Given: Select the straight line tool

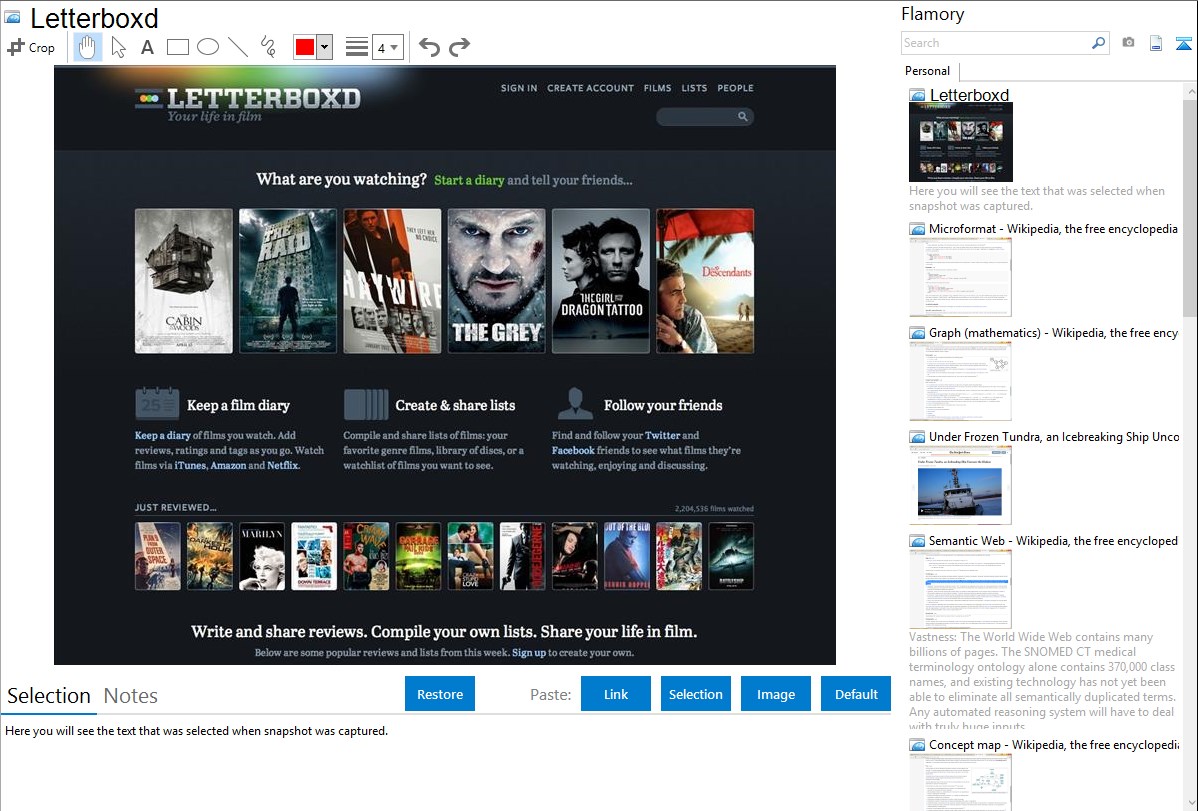Looking at the screenshot, I should pos(238,47).
